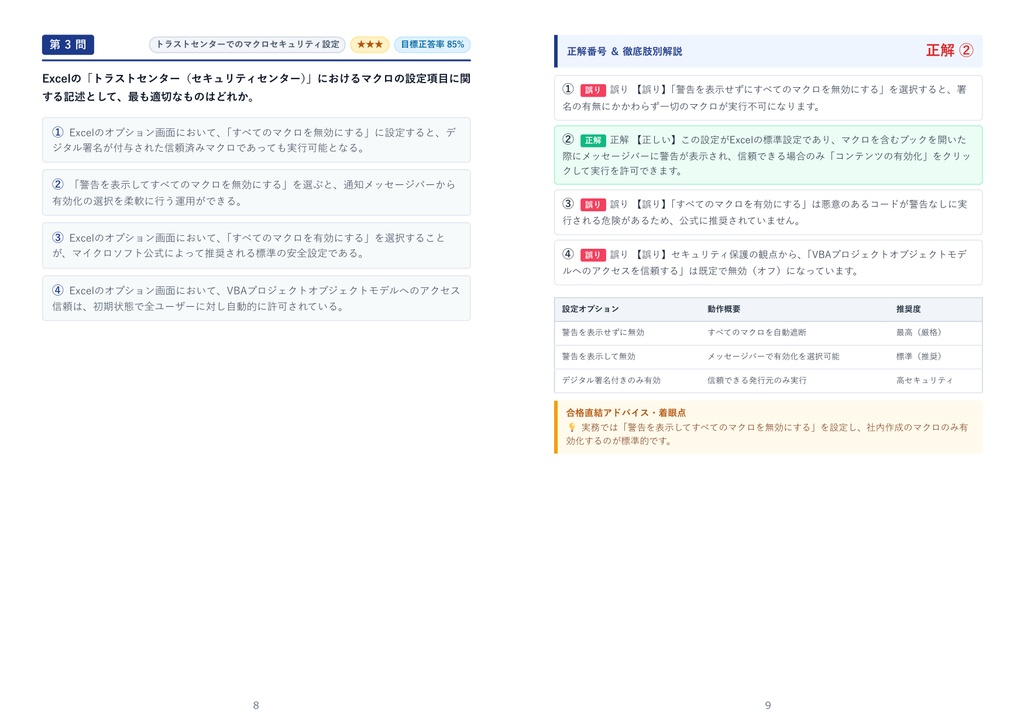Click the red 誤り badge in explanation ③
The height and width of the screenshot is (727, 1024).
click(593, 204)
